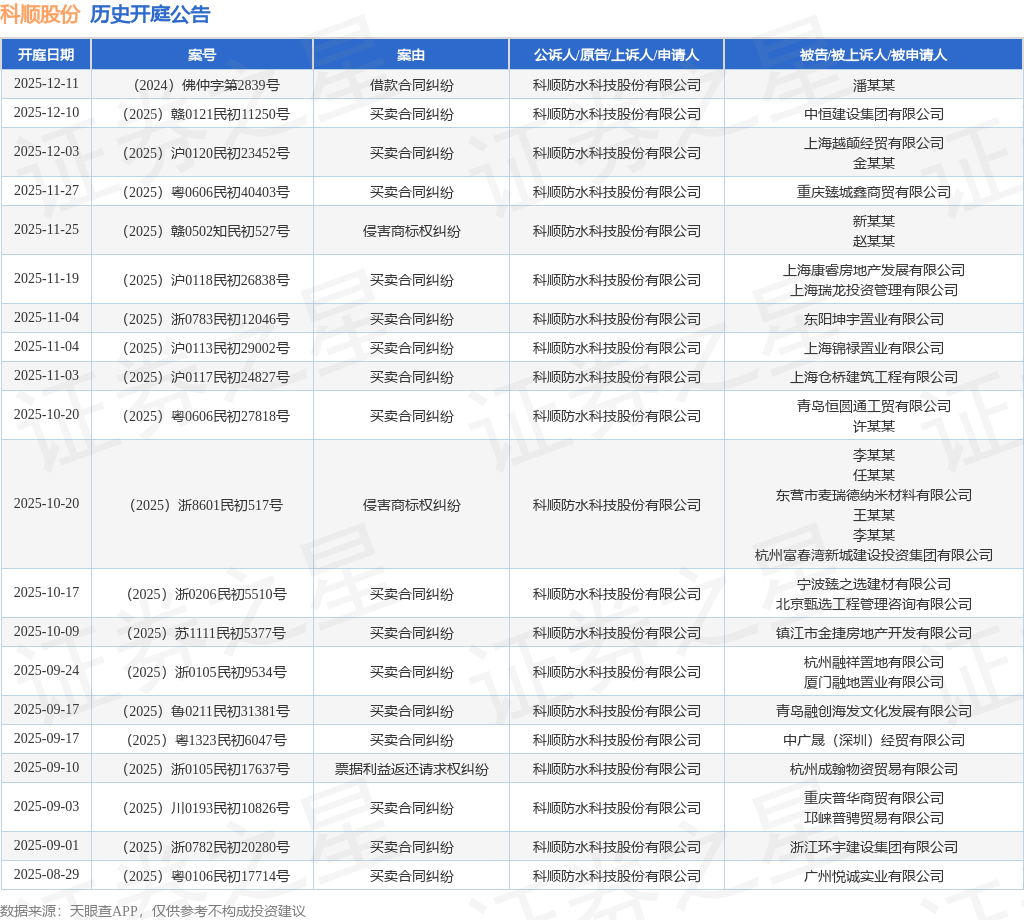Screen dimensions: 1024x920
Task: Click defendant 浙江环宇建设集团有限公司
Action: coord(874,848)
